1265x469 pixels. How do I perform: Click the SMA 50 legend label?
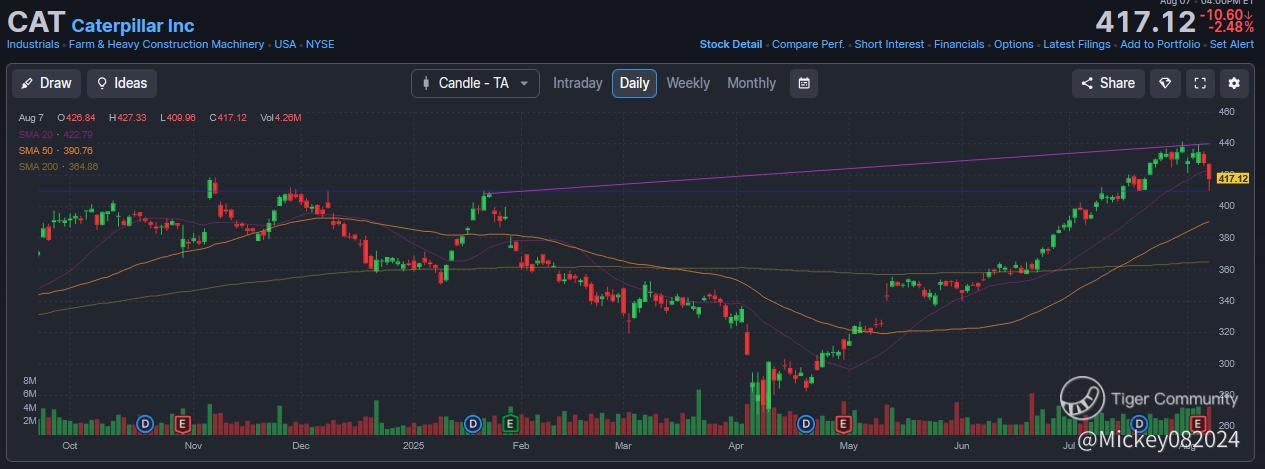[x=36, y=150]
